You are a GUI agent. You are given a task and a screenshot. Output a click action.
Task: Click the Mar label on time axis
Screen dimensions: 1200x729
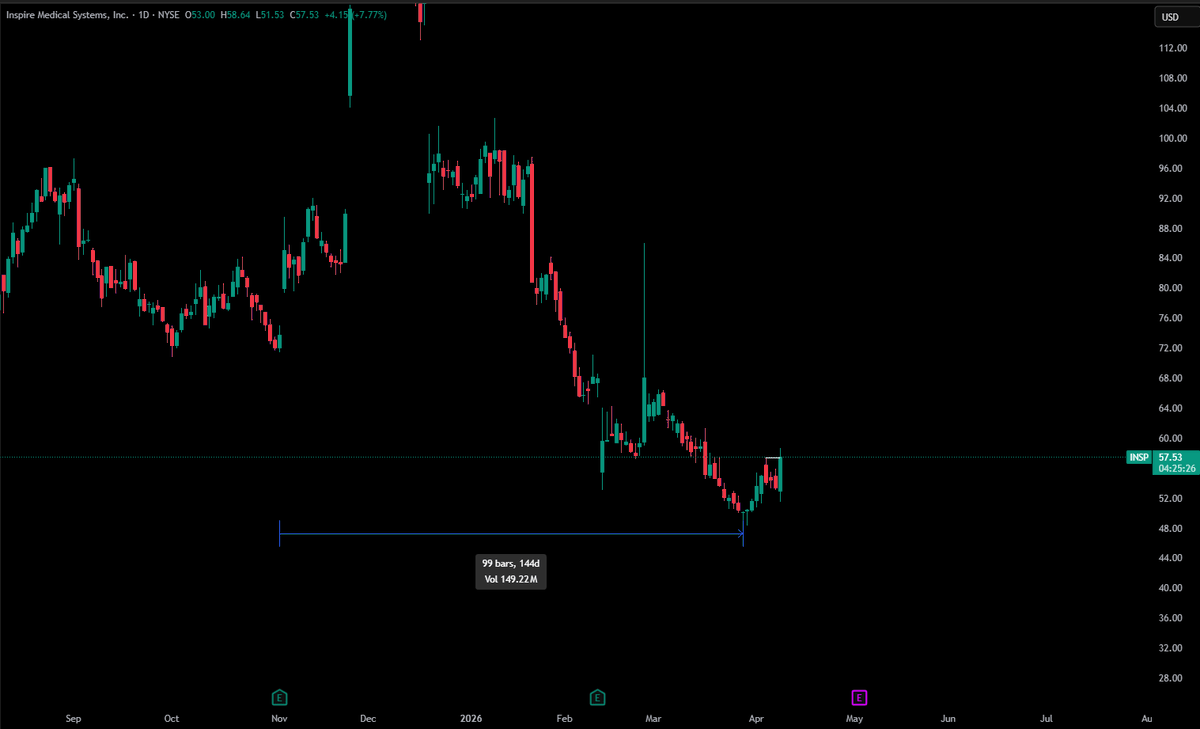click(x=653, y=718)
